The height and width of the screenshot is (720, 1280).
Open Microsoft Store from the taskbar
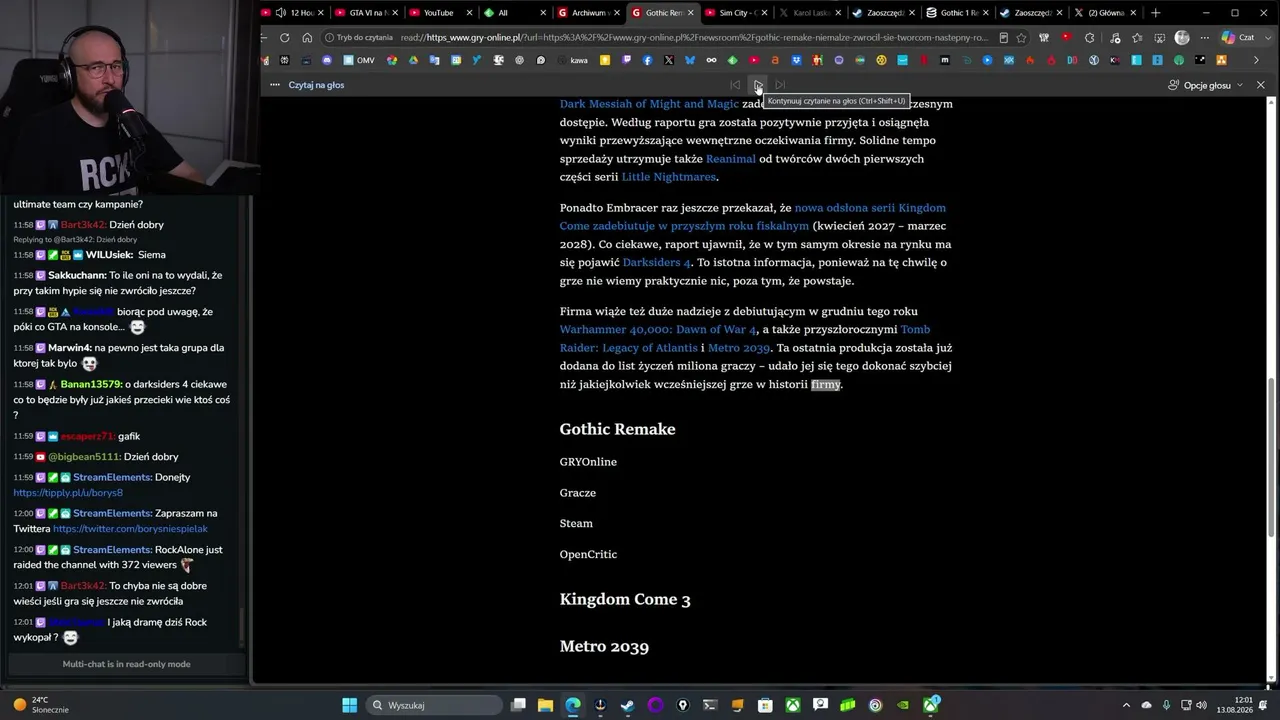click(765, 705)
